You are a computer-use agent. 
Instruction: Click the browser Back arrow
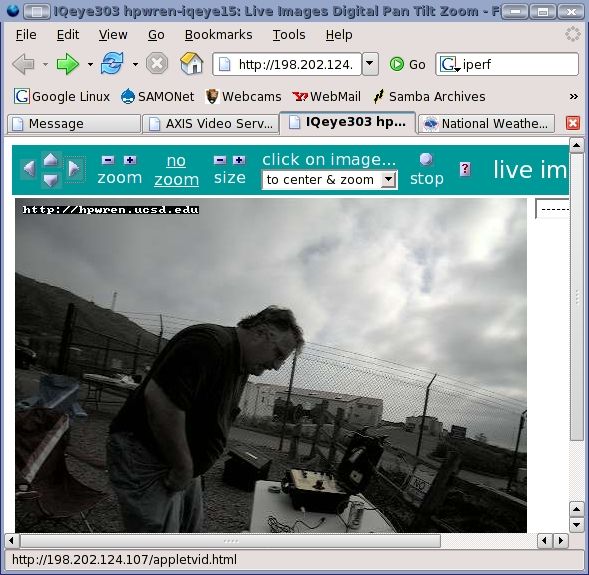[23, 64]
